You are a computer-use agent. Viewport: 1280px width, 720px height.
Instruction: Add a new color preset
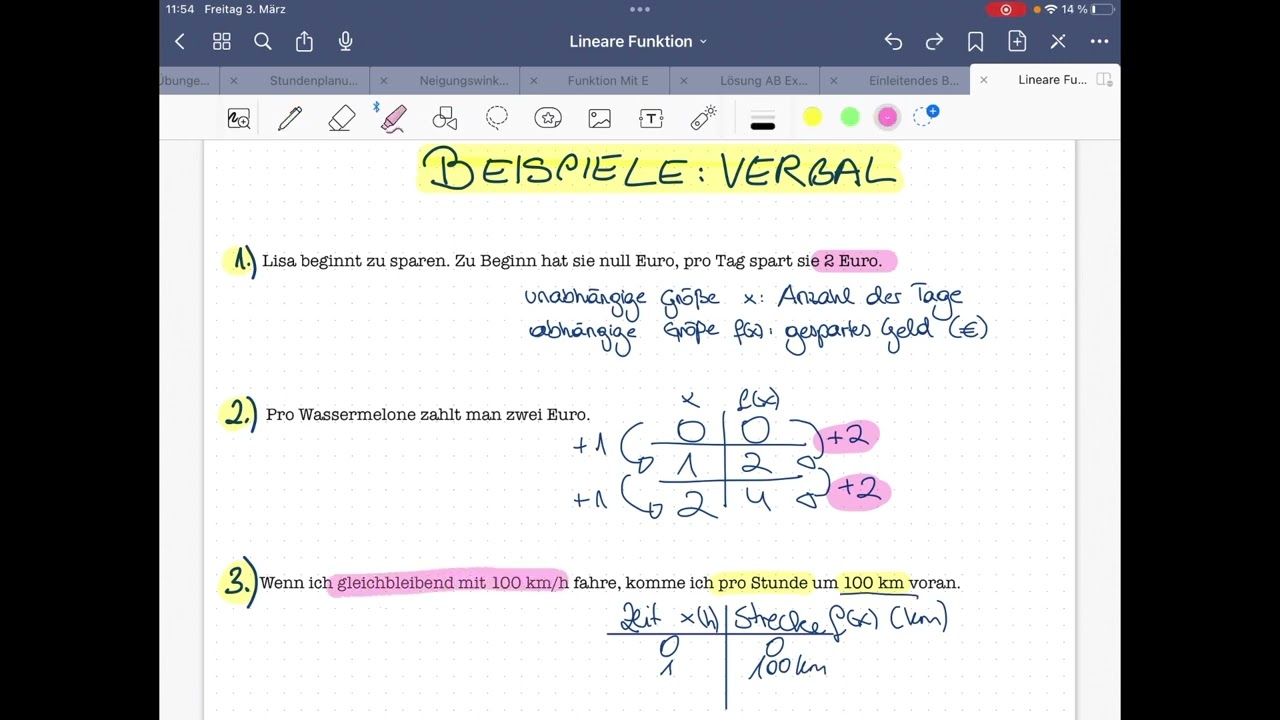coord(926,116)
